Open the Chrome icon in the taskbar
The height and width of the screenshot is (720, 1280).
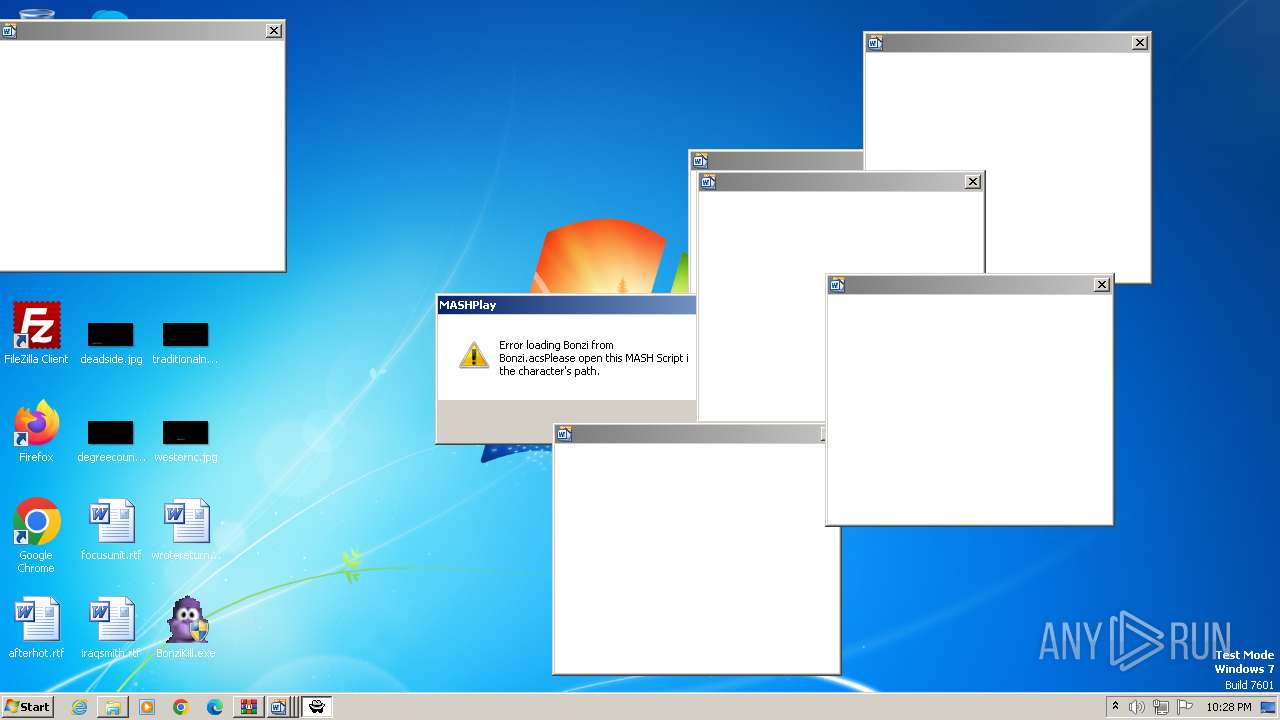(181, 707)
